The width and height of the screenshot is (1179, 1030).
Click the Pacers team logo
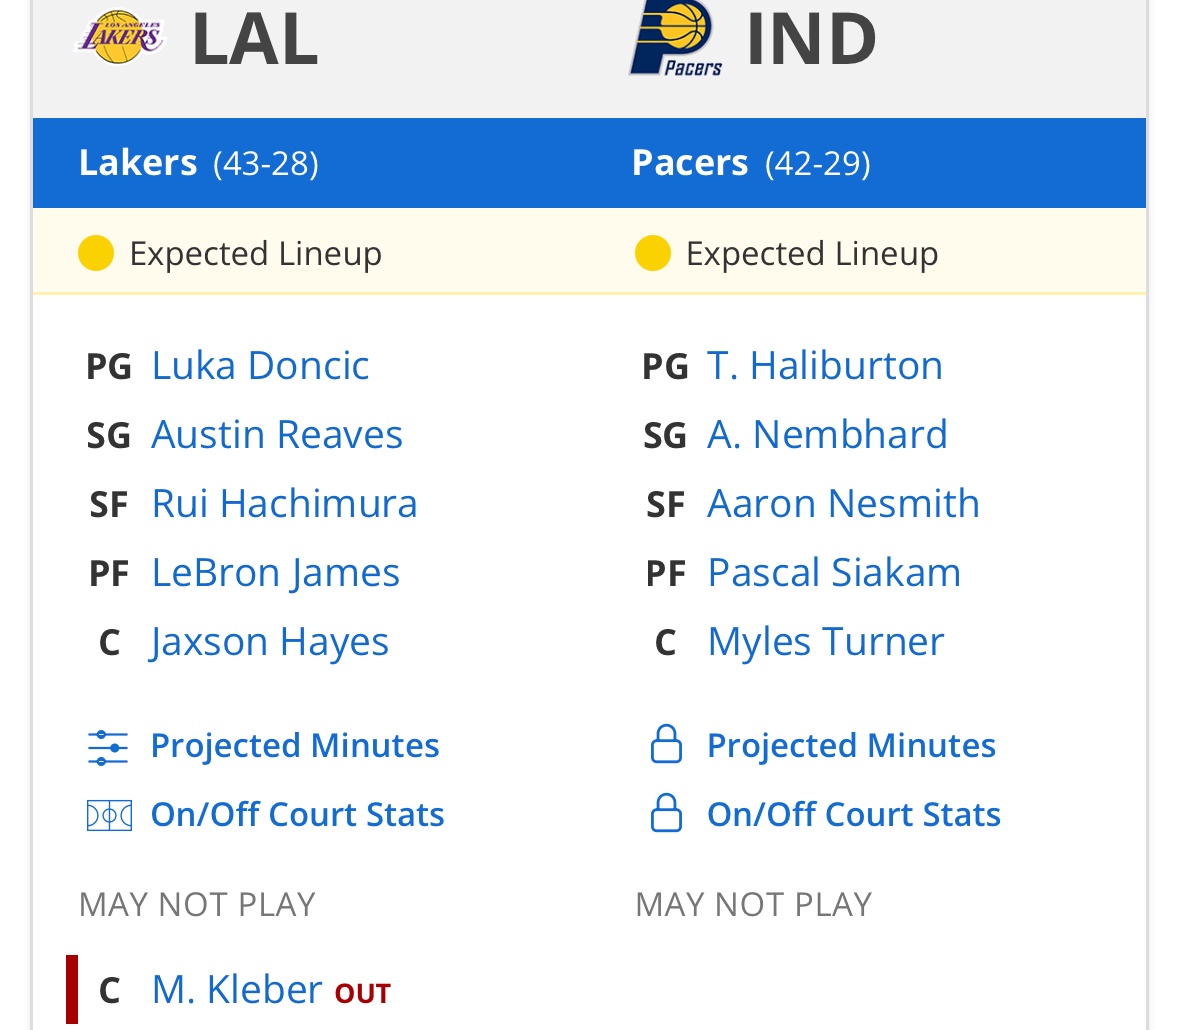click(x=675, y=38)
